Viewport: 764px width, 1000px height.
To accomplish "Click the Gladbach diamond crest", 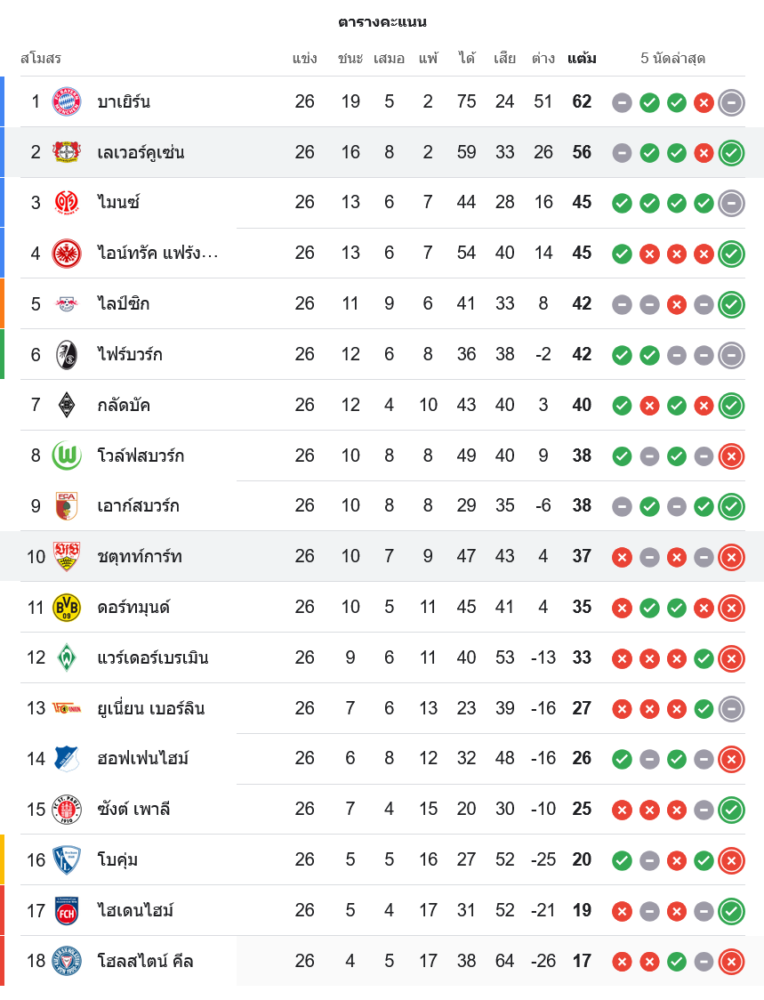I will pos(66,405).
